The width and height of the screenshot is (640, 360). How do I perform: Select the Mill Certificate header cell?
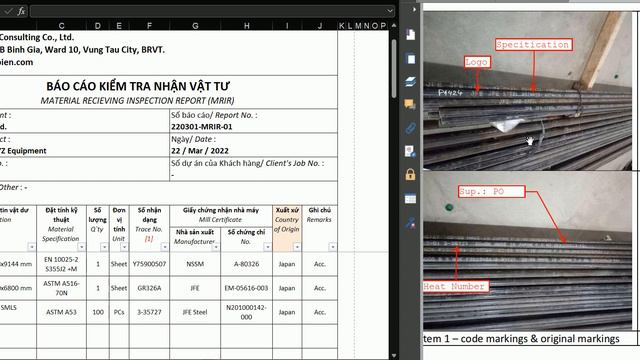pyautogui.click(x=221, y=215)
